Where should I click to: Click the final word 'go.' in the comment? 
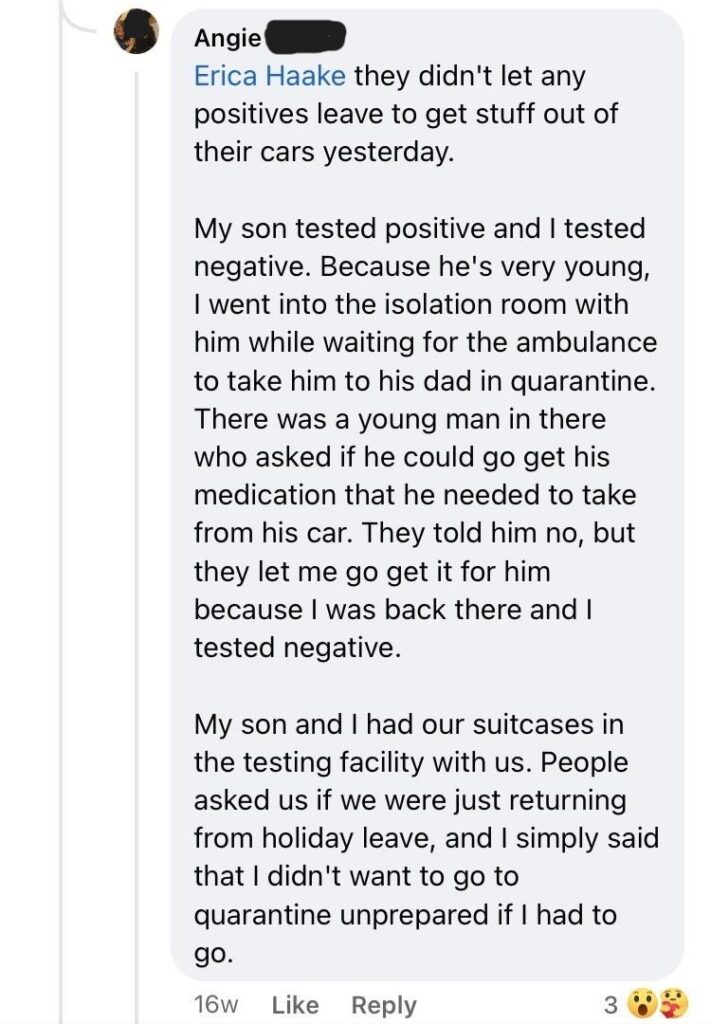[213, 953]
